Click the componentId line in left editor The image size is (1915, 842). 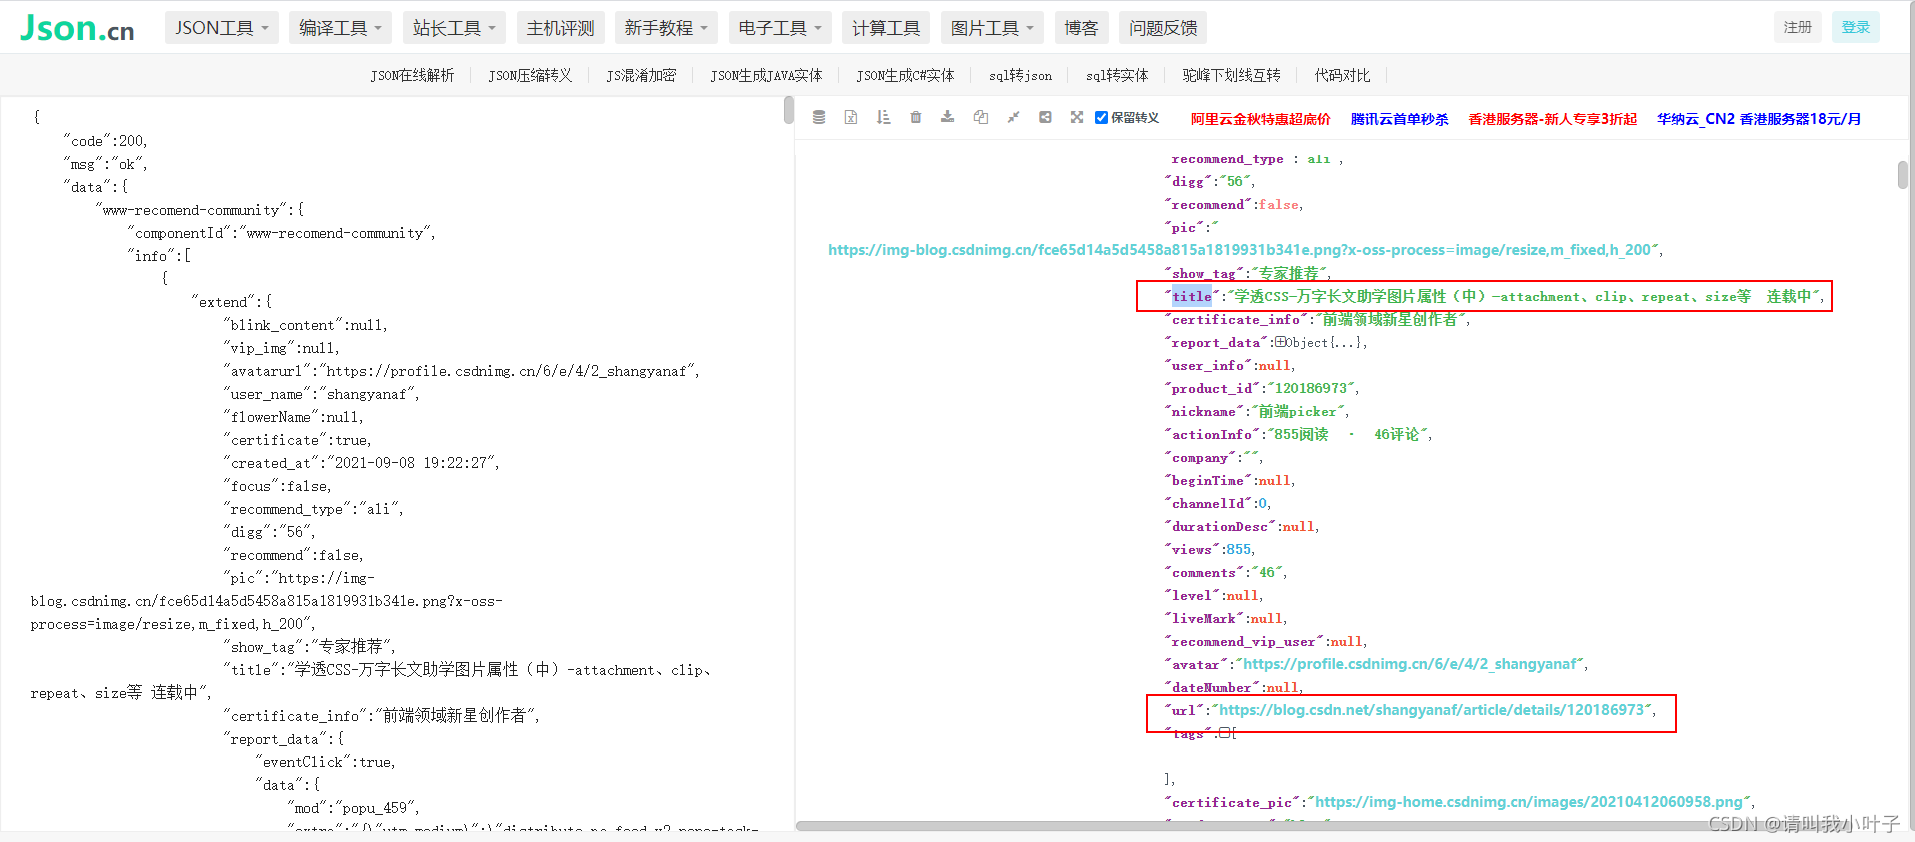point(281,233)
